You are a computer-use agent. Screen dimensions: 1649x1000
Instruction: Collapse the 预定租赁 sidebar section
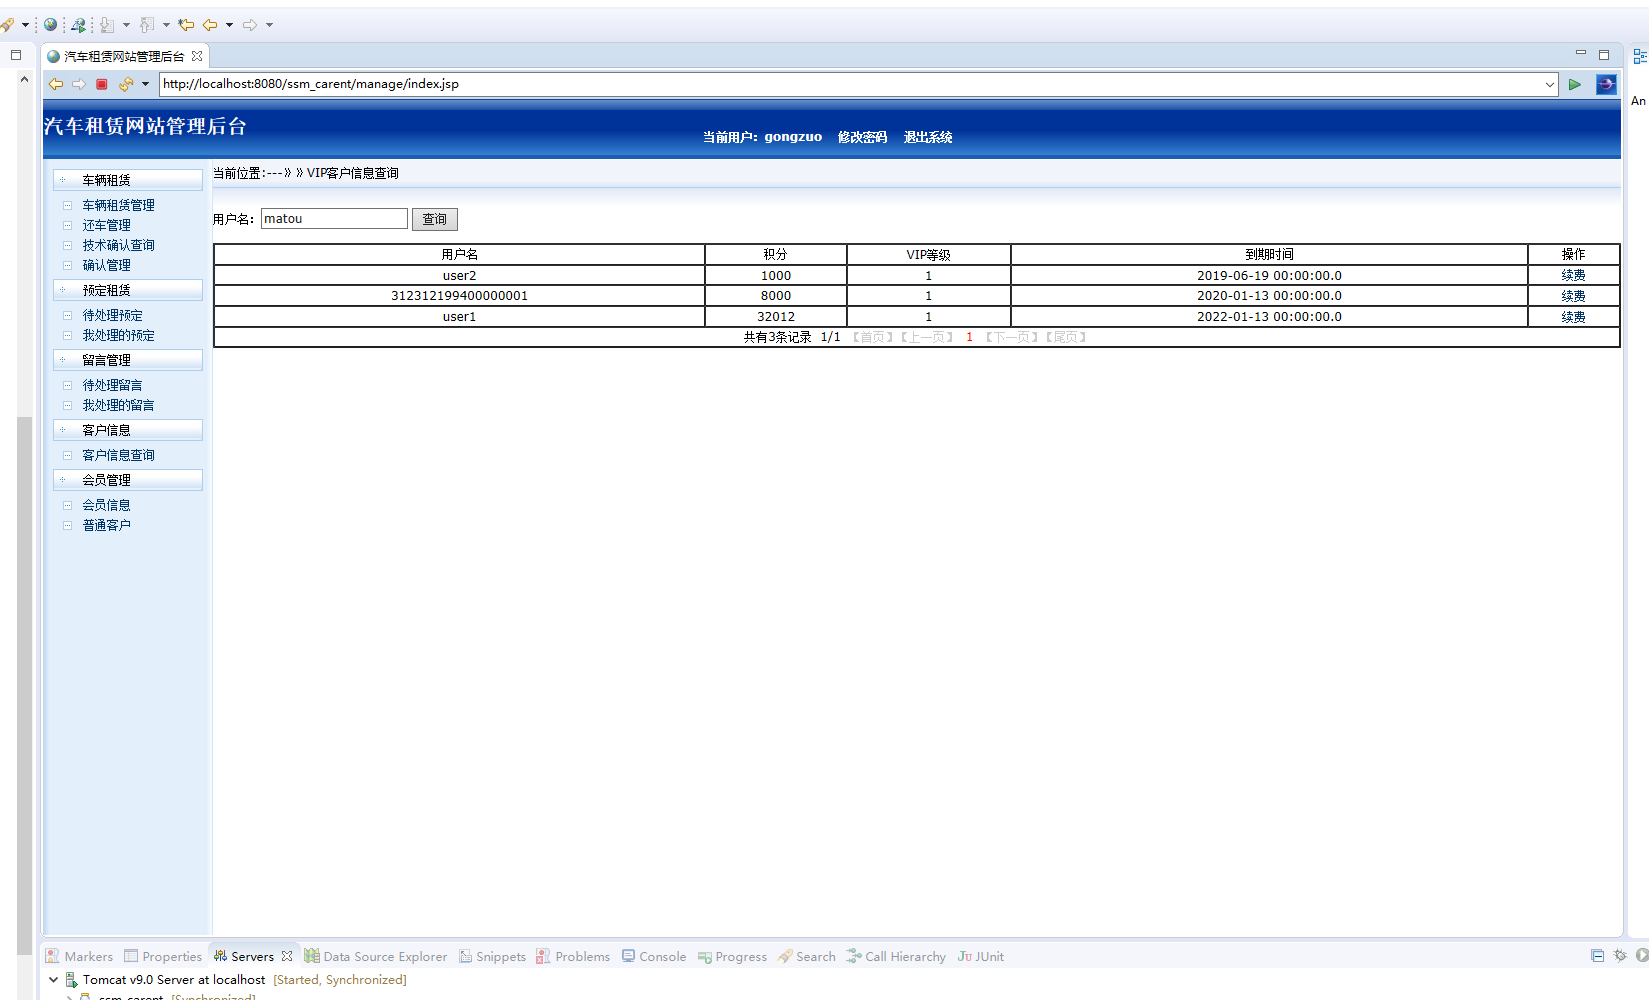coord(128,290)
